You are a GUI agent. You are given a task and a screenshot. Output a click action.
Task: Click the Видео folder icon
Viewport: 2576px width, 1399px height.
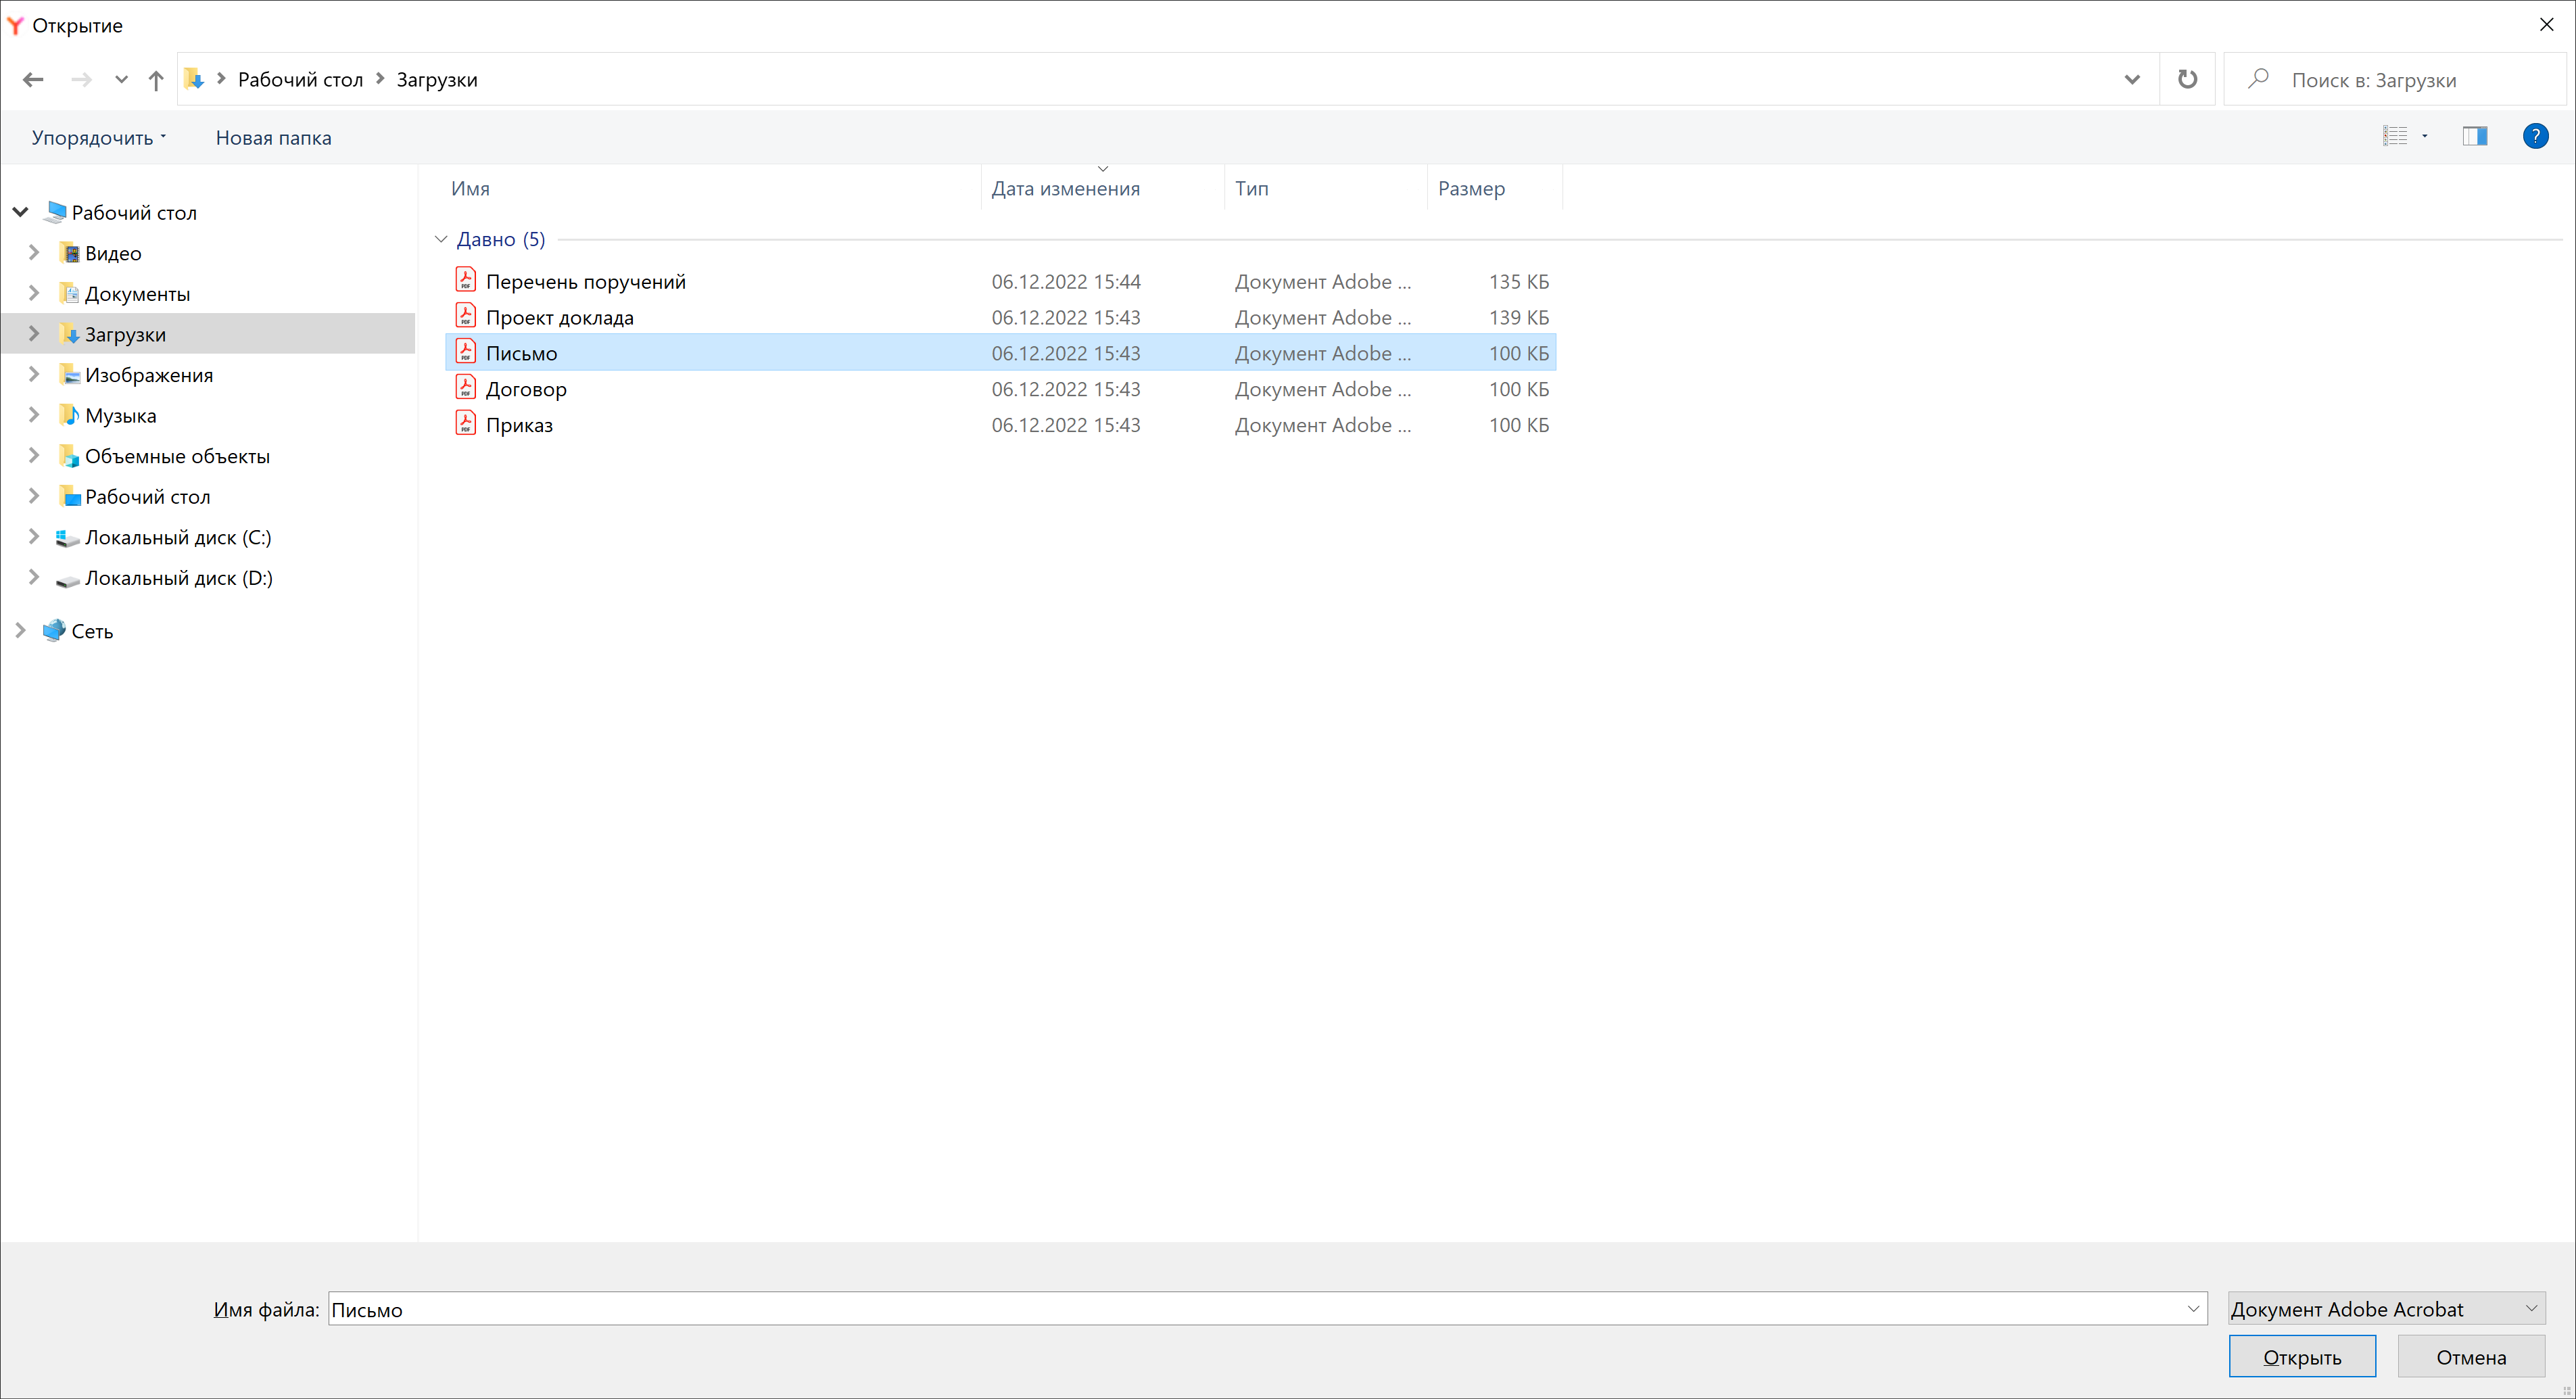pyautogui.click(x=69, y=253)
